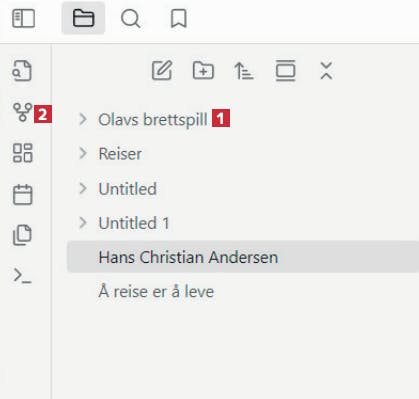Toggle the left sidebar collapse icon

[23, 18]
